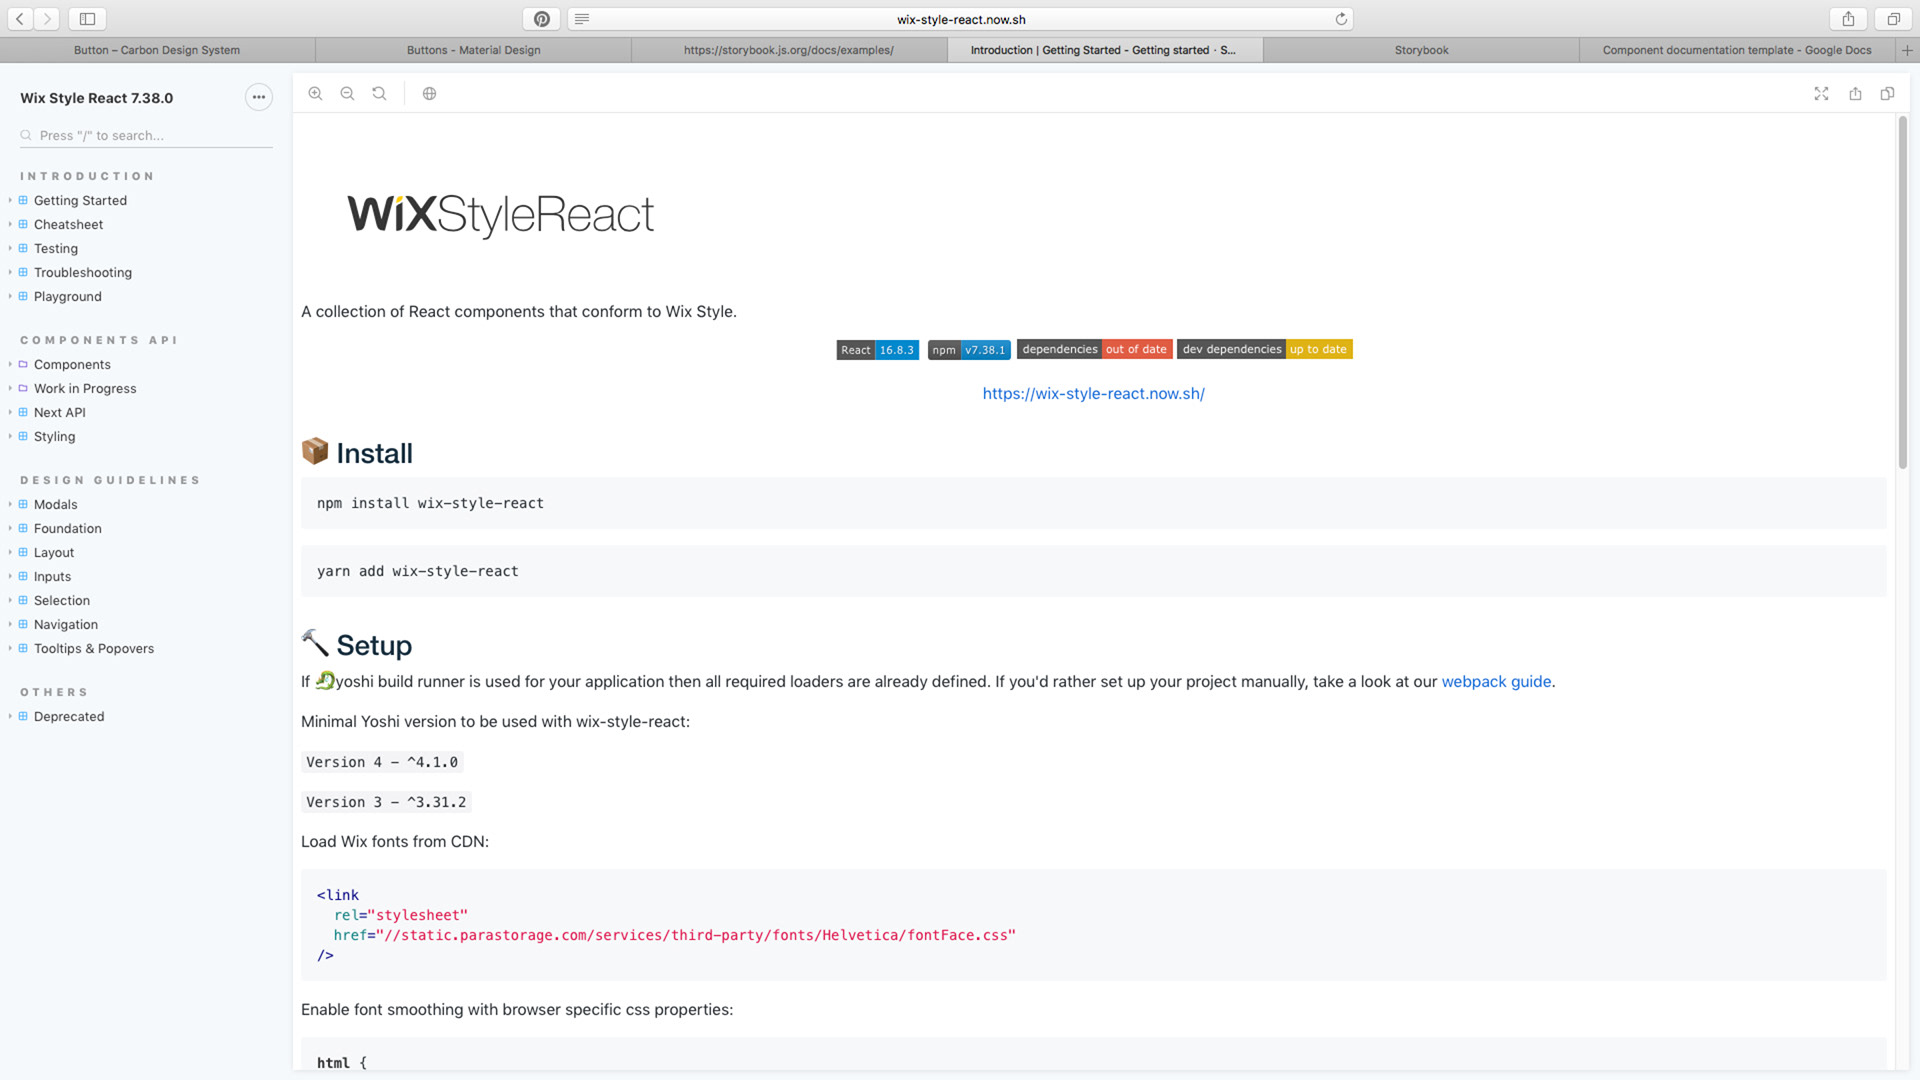Open a new tab with plus button
1920x1080 pixels.
tap(1907, 50)
